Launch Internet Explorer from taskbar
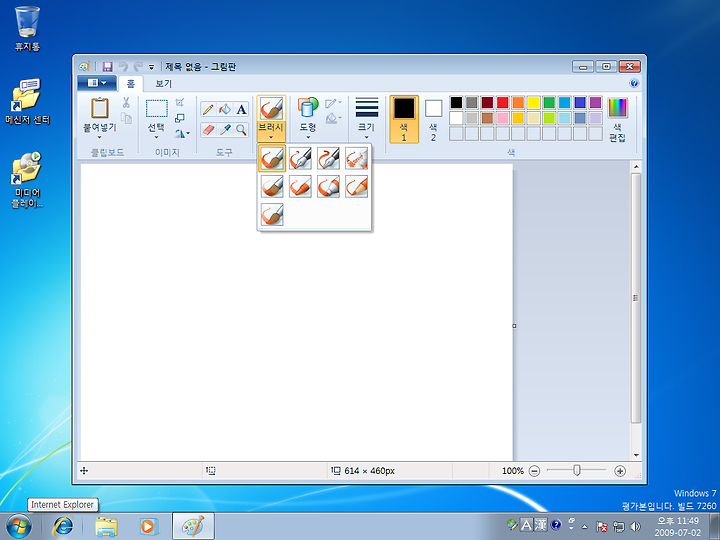This screenshot has width=720, height=540. point(63,526)
